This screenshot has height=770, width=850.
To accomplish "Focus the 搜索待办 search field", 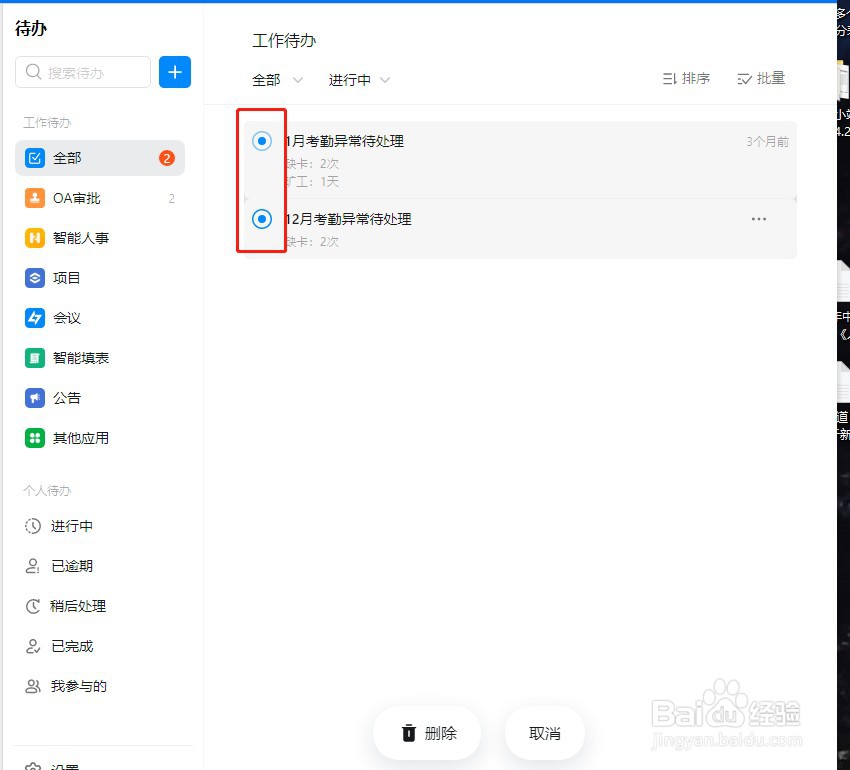I will 83,72.
